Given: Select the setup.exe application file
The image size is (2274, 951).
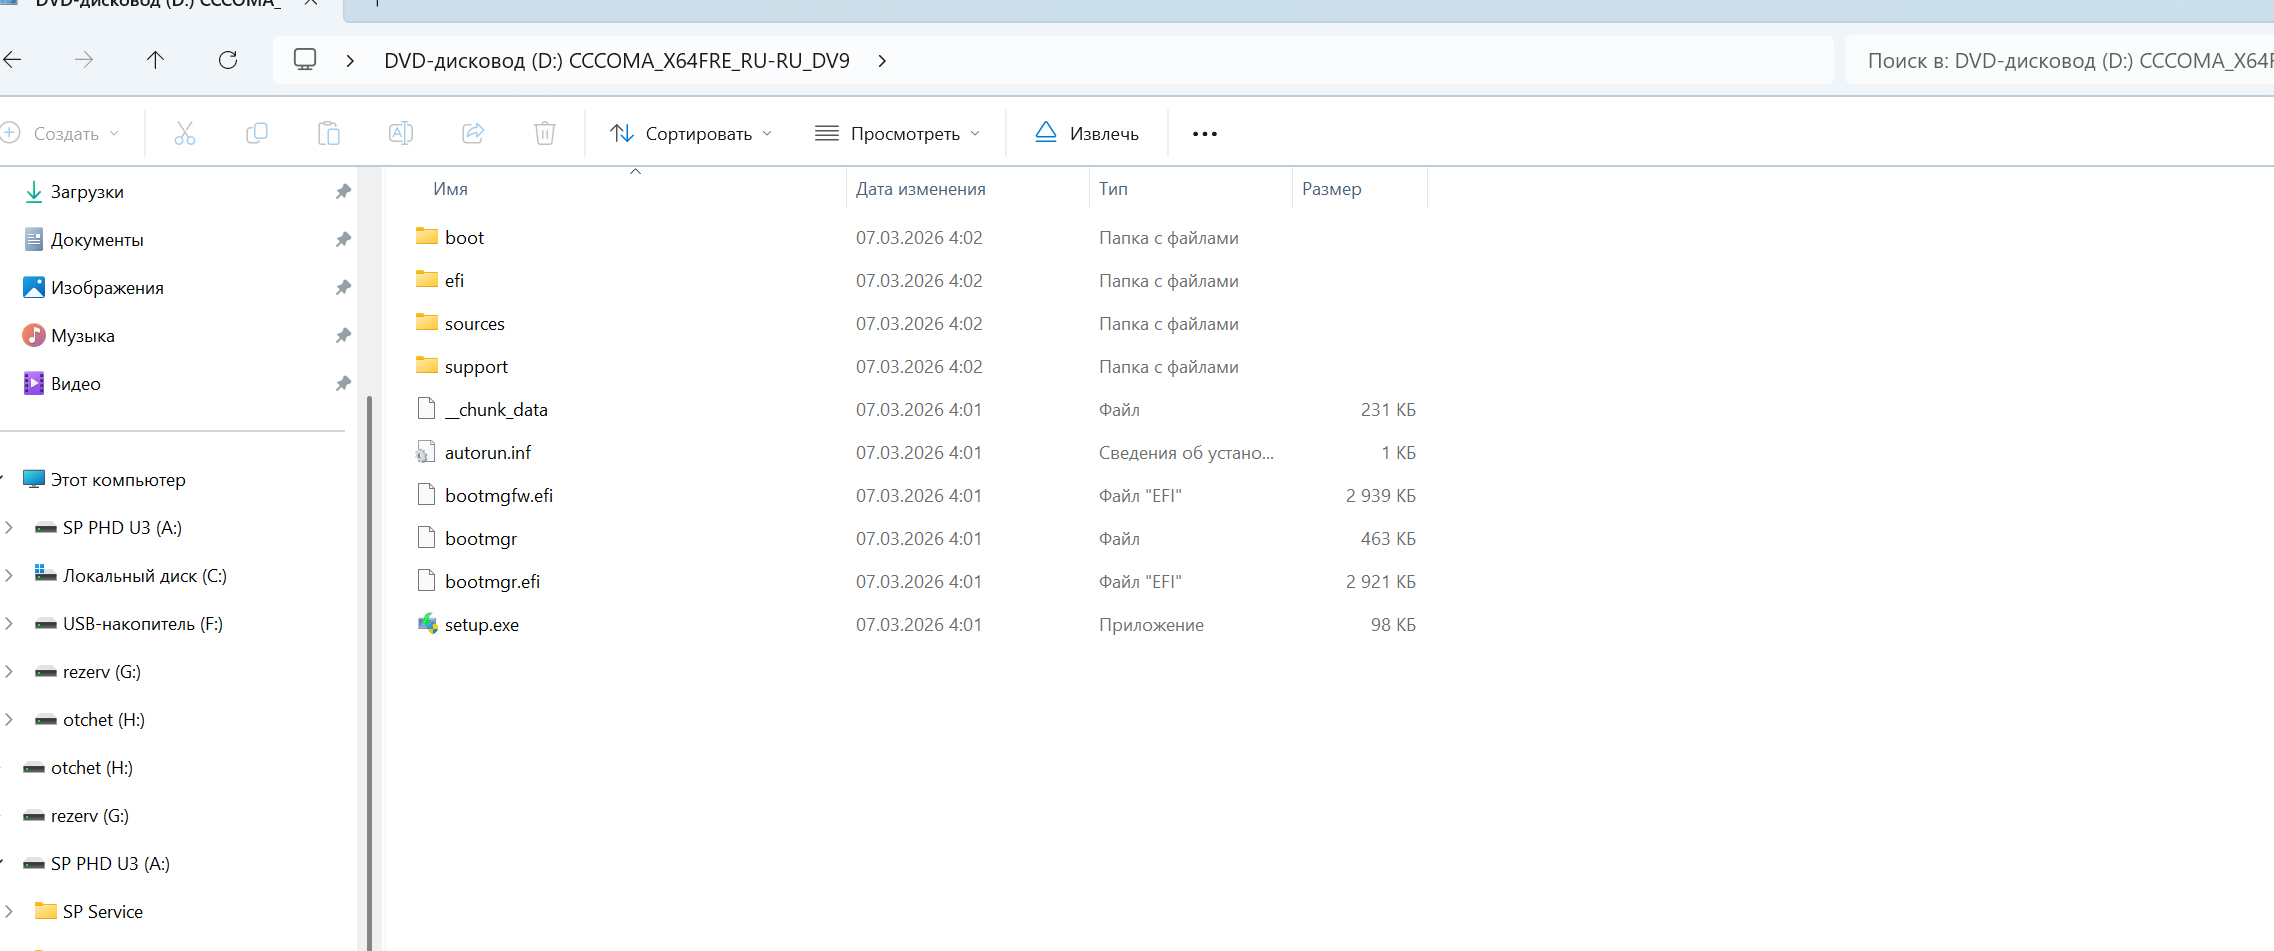Looking at the screenshot, I should click(482, 625).
